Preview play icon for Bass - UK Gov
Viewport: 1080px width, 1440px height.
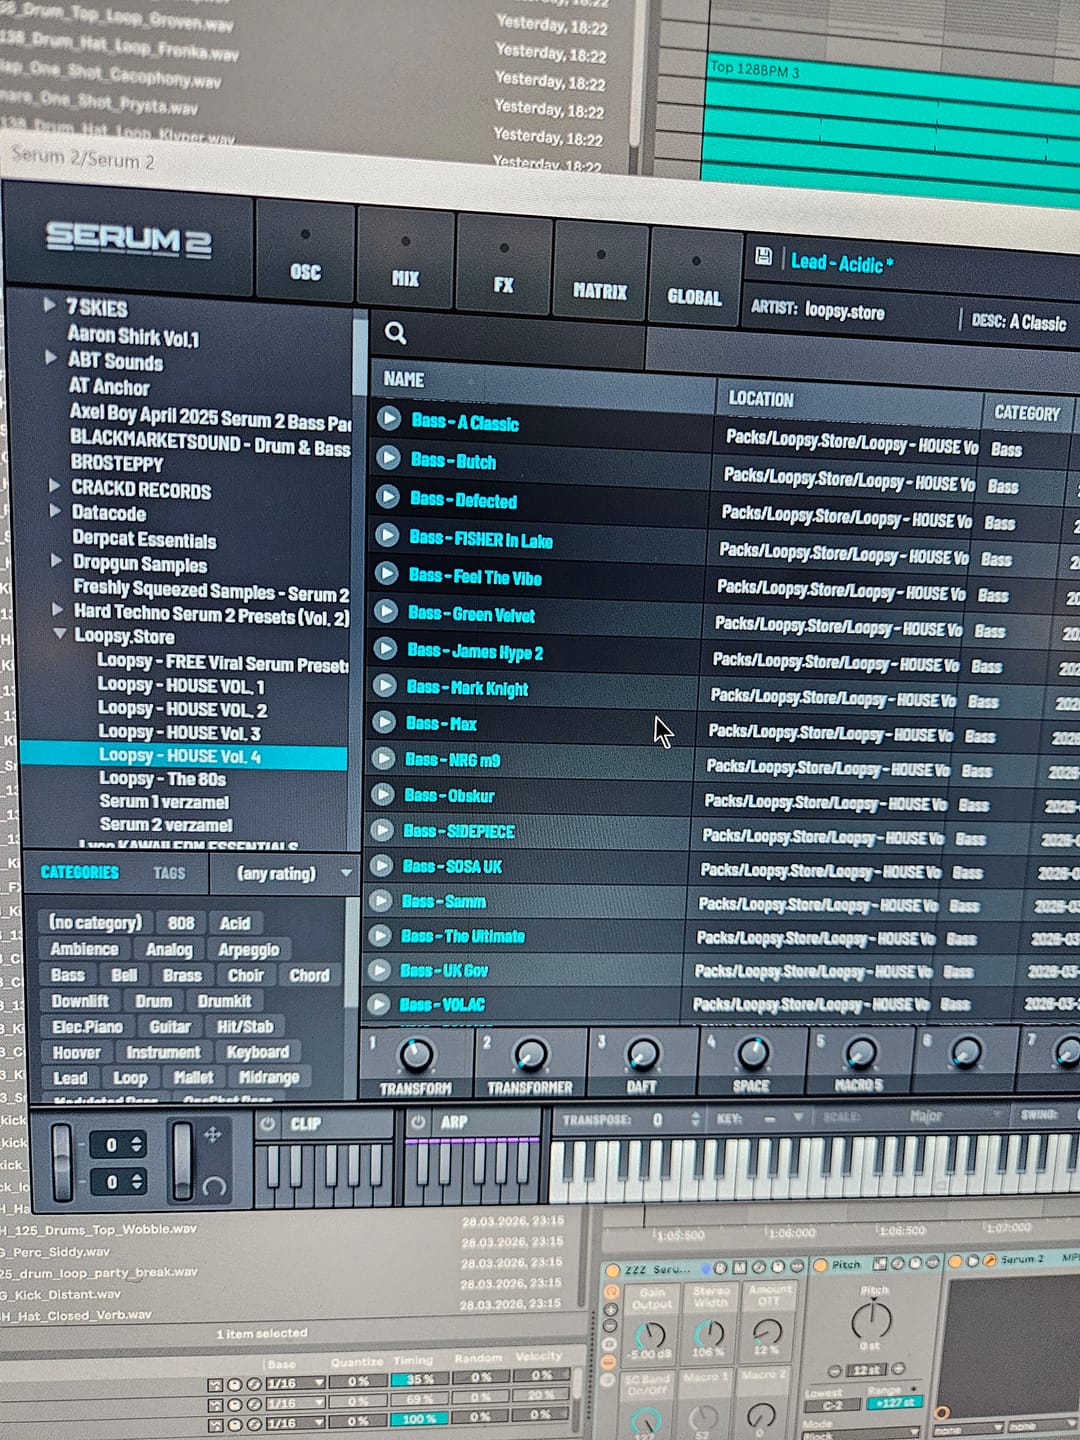(x=378, y=969)
